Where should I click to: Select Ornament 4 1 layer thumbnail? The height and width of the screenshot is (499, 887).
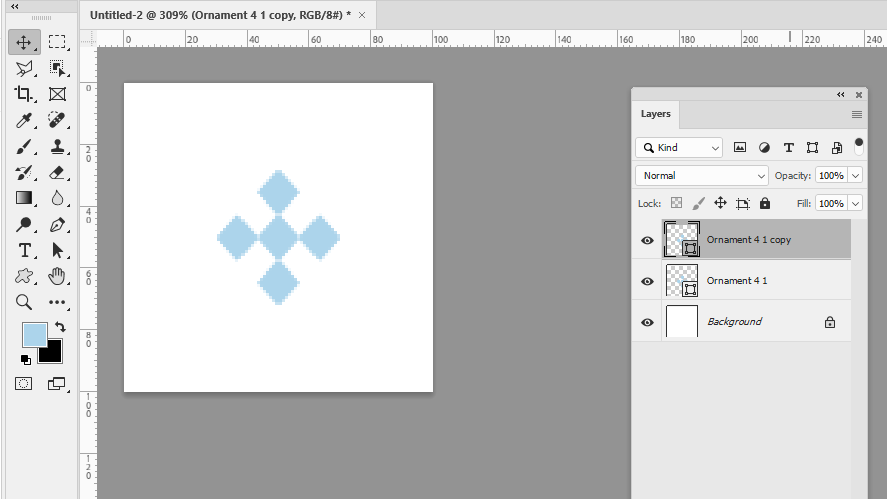pyautogui.click(x=682, y=281)
